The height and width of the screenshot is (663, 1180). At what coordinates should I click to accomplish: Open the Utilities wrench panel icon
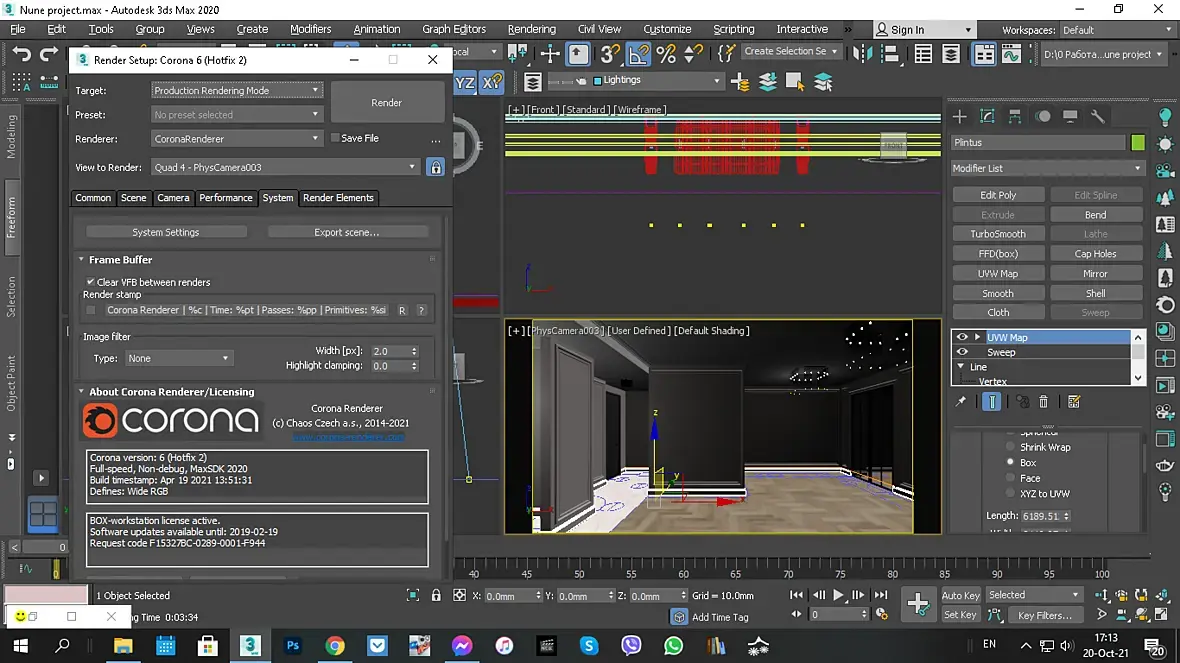click(x=1097, y=117)
